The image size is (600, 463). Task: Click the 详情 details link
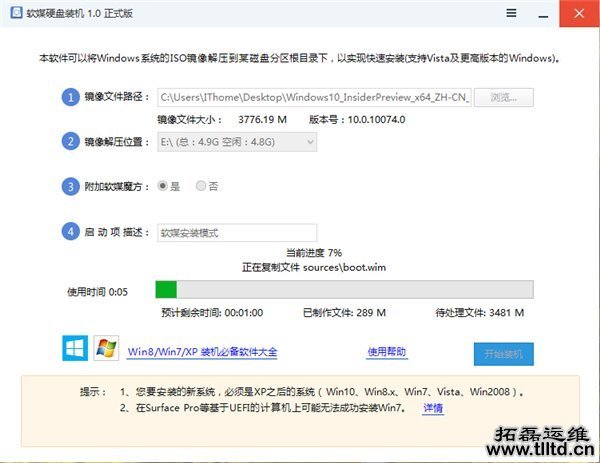pyautogui.click(x=433, y=408)
